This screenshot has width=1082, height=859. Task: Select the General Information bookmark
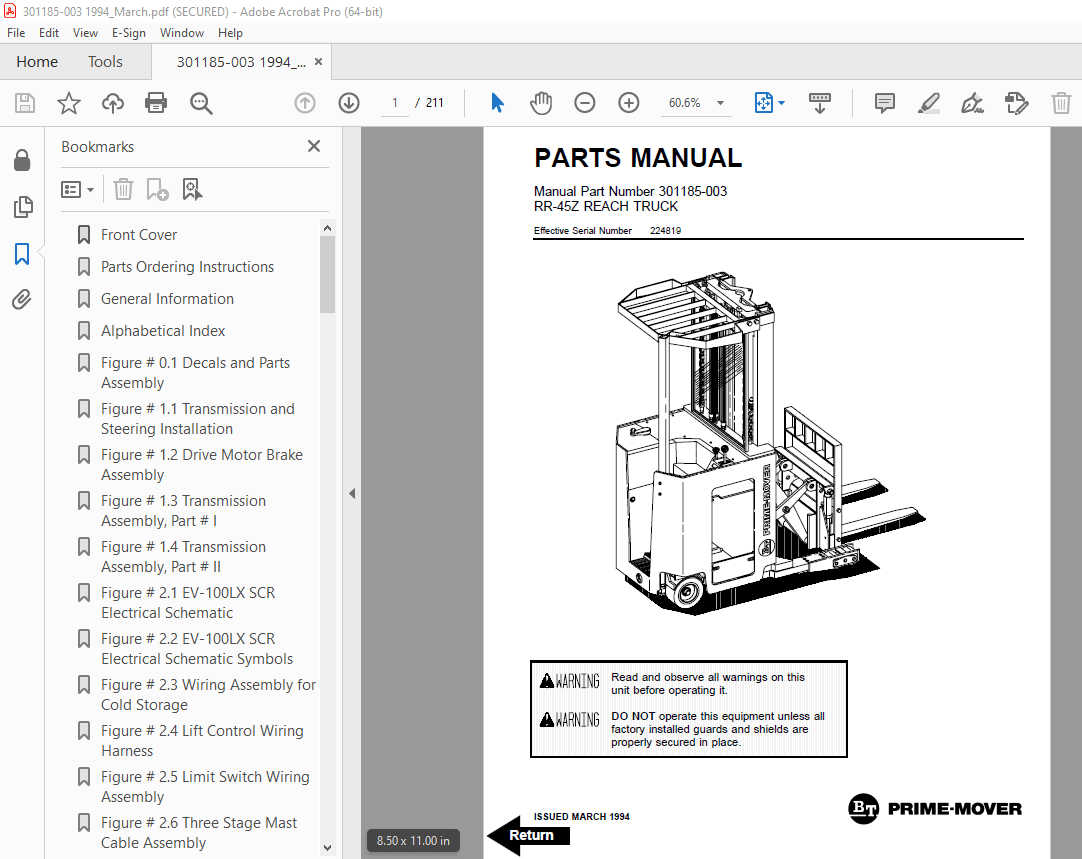pos(166,298)
